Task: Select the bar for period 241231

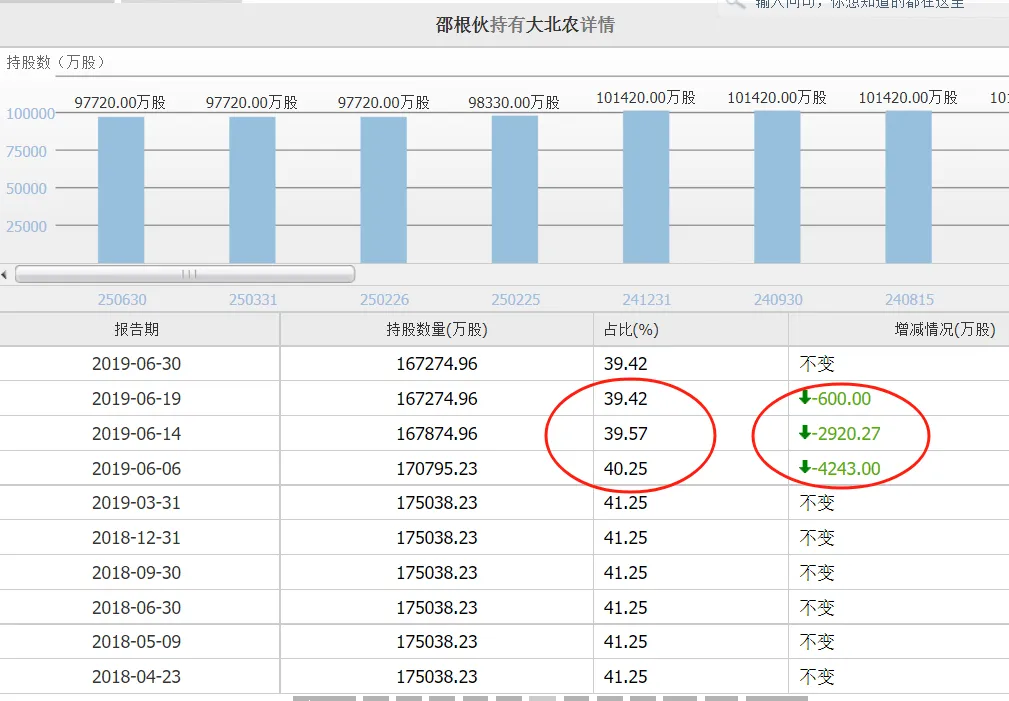Action: [646, 187]
